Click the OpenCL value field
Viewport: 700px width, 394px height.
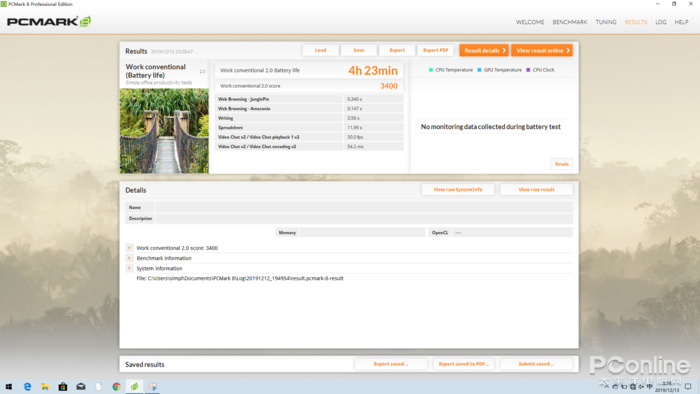[x=512, y=232]
